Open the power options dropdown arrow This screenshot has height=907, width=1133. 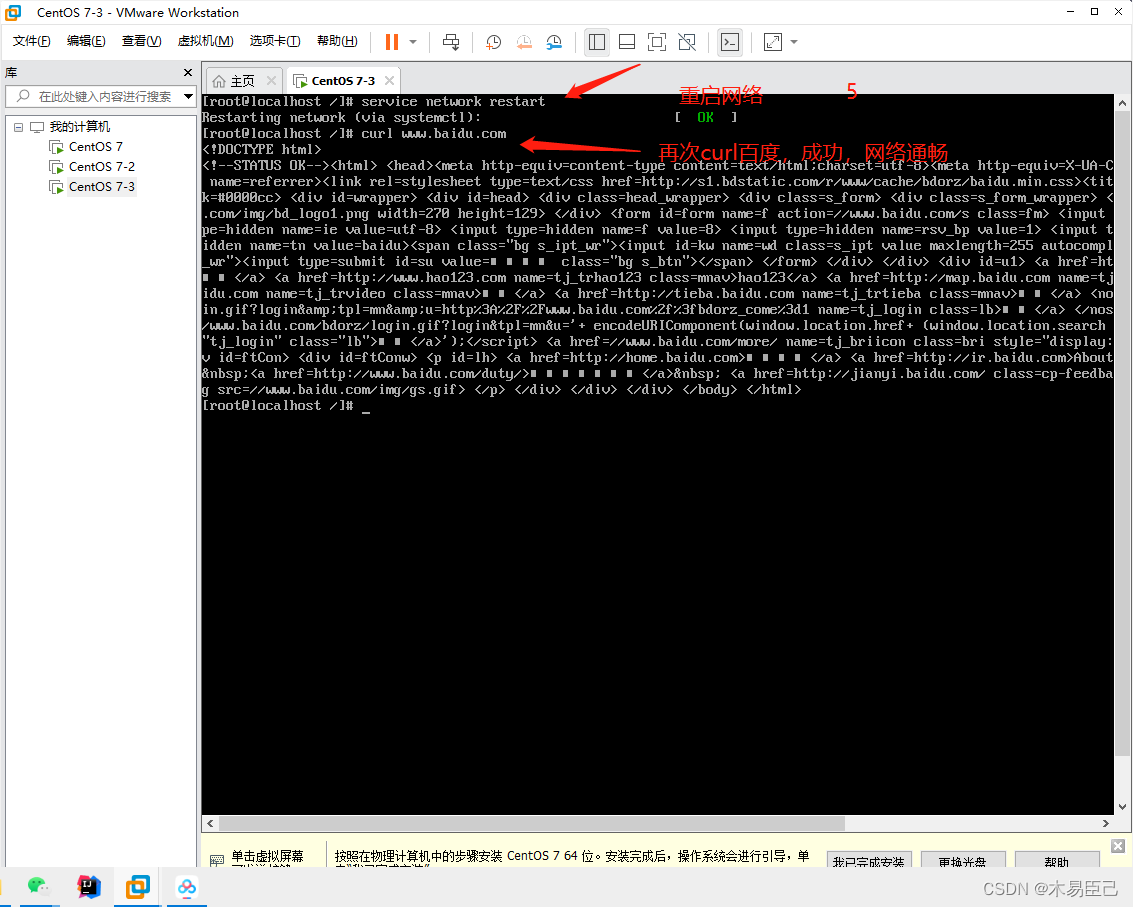(x=413, y=42)
